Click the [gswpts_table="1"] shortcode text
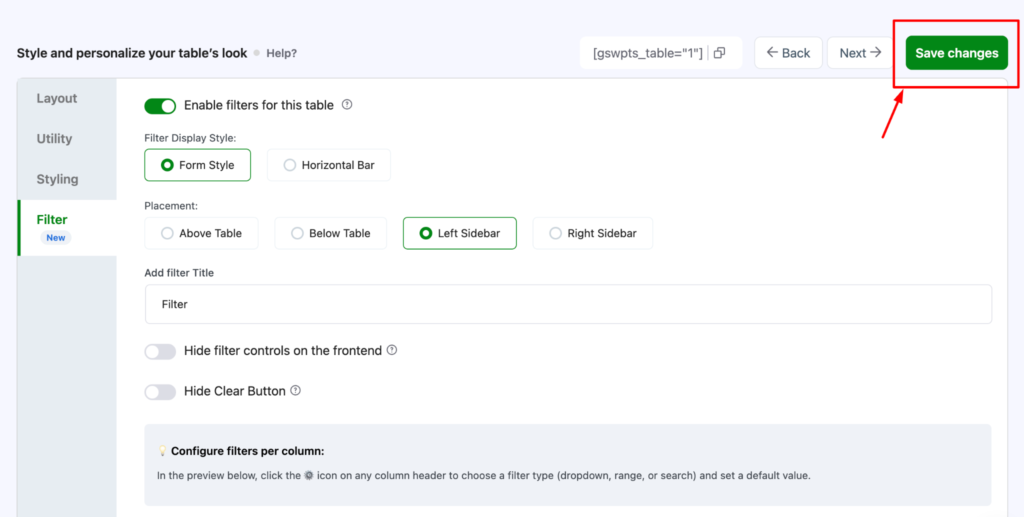This screenshot has height=517, width=1024. [648, 53]
